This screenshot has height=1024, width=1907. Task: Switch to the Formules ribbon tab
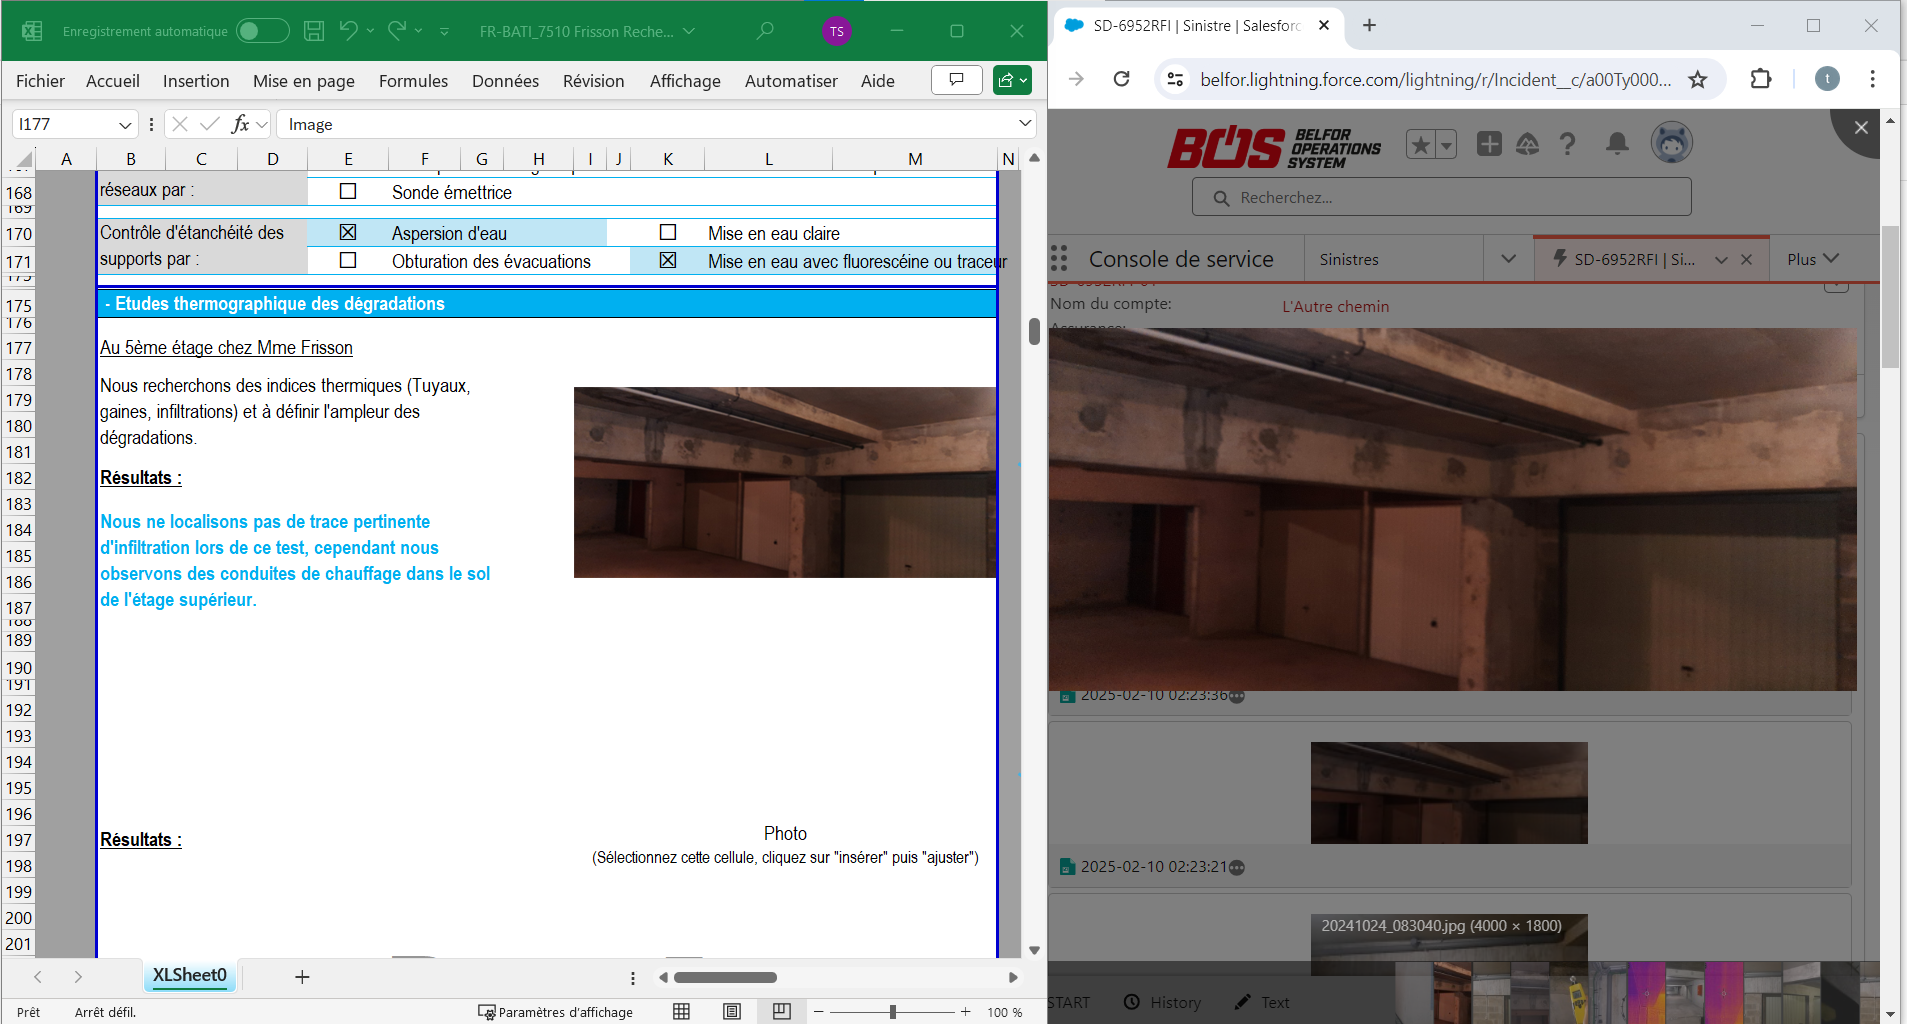pos(413,81)
